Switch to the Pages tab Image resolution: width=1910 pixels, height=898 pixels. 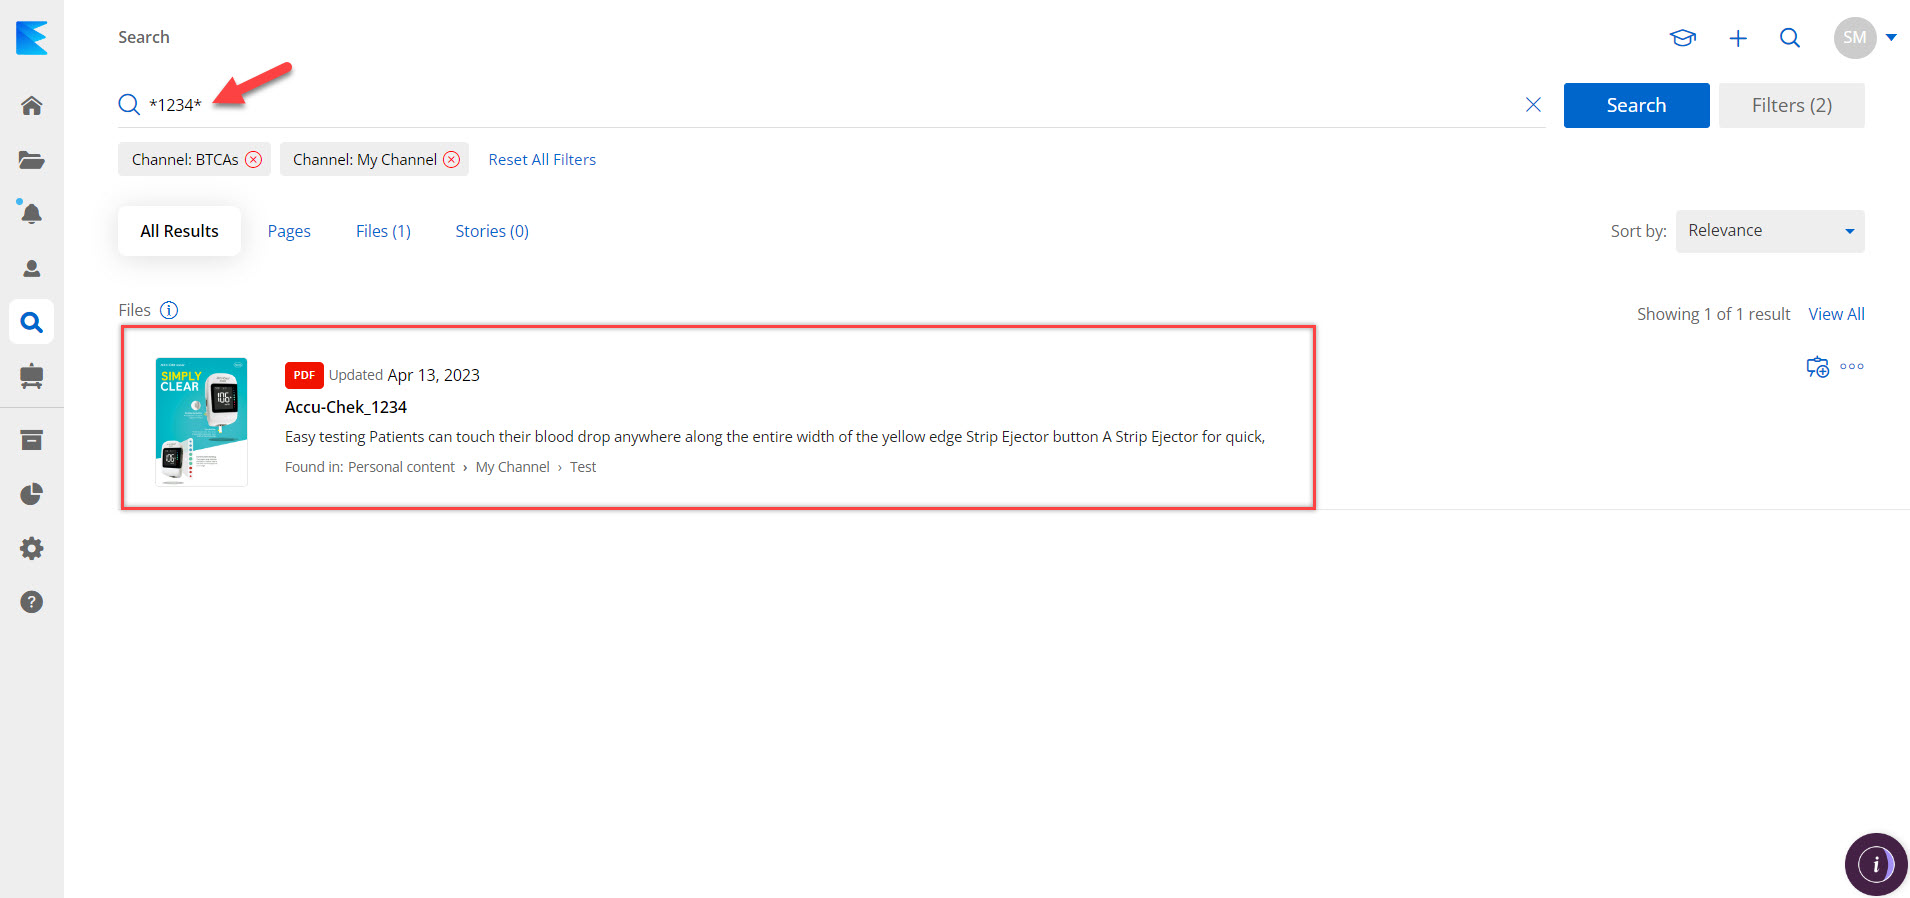[289, 231]
